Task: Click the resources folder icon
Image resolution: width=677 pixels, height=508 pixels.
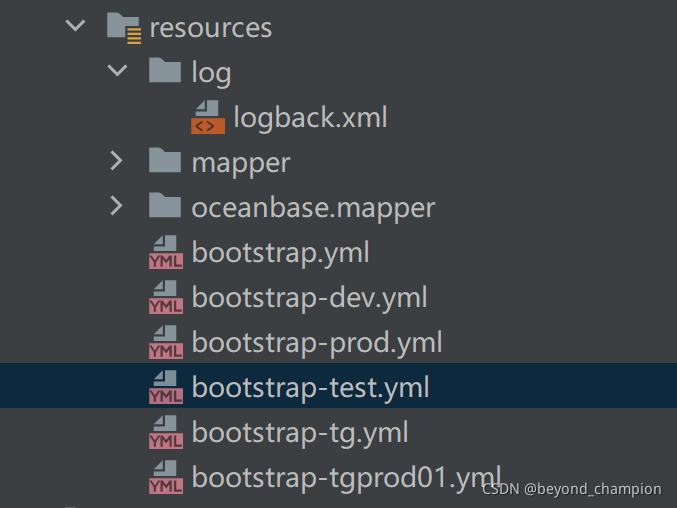Action: (124, 28)
